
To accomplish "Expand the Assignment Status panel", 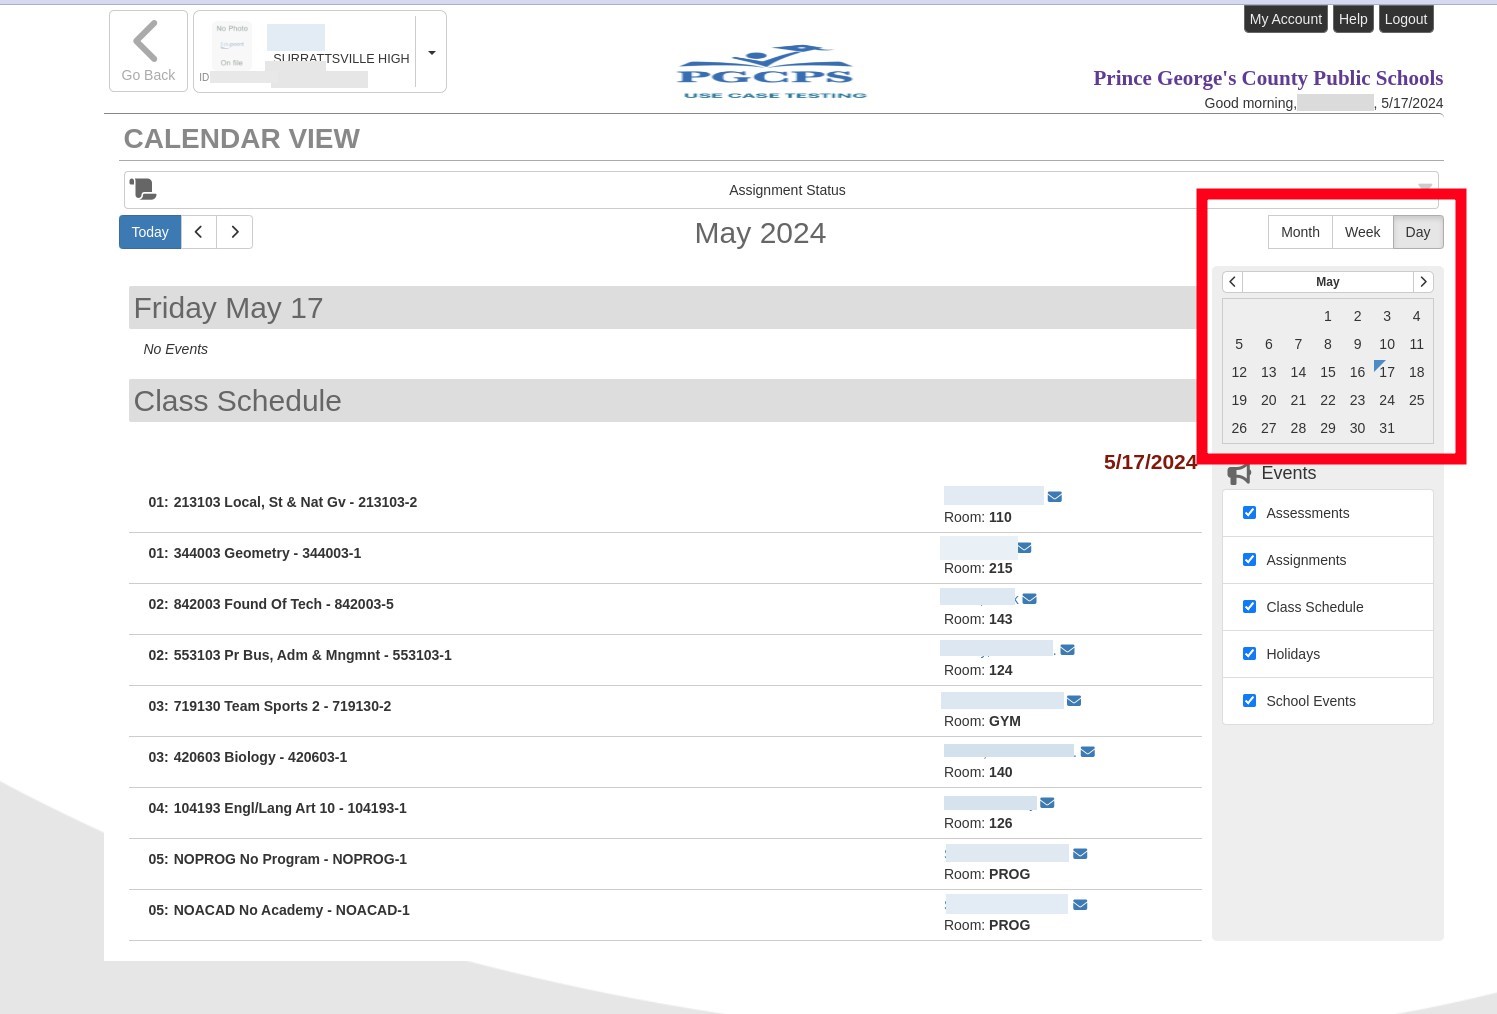I will pos(1425,187).
